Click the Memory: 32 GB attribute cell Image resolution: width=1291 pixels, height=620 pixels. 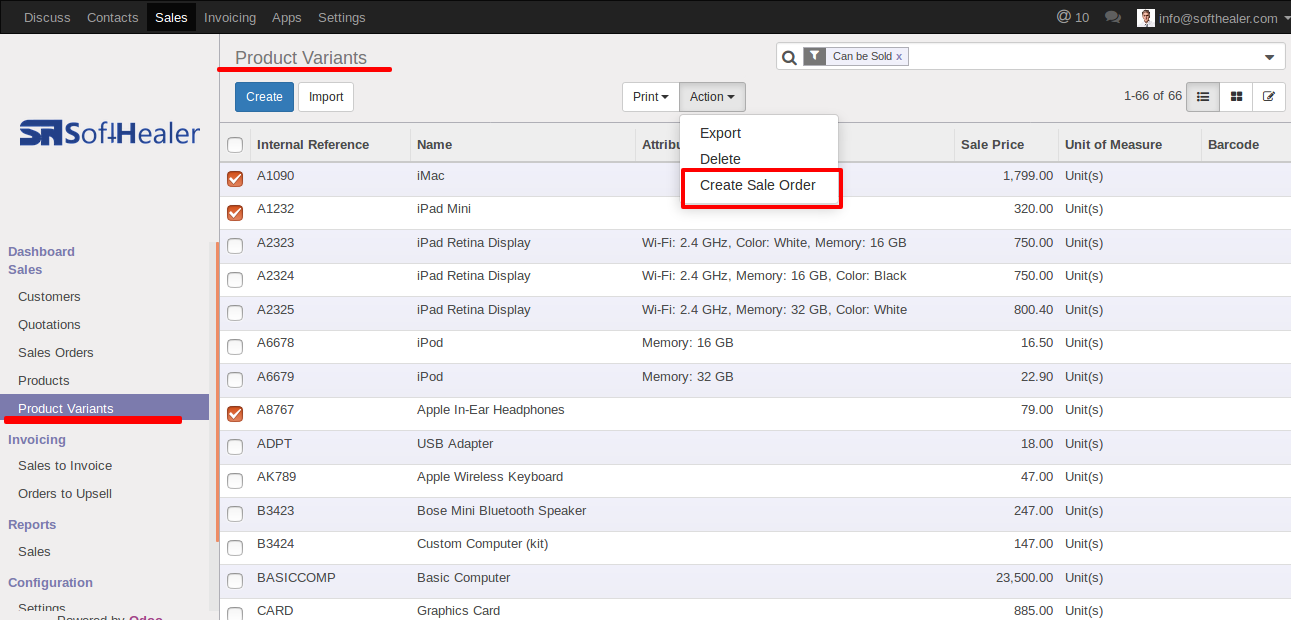point(688,377)
